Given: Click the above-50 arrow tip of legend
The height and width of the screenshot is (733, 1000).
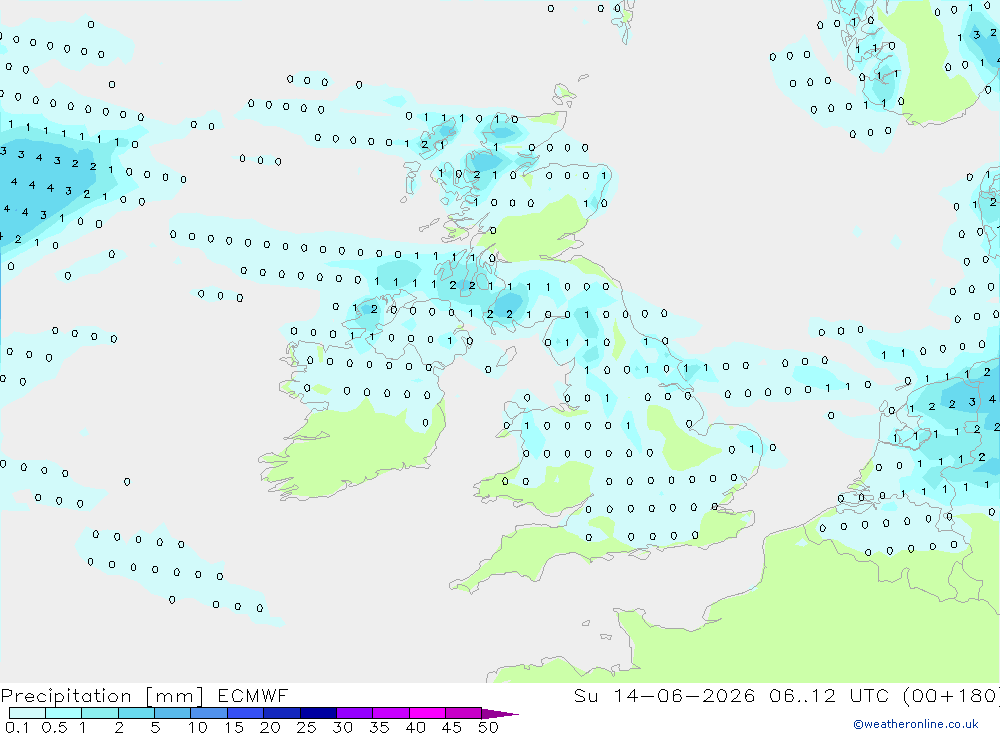Looking at the screenshot, I should click(x=501, y=714).
